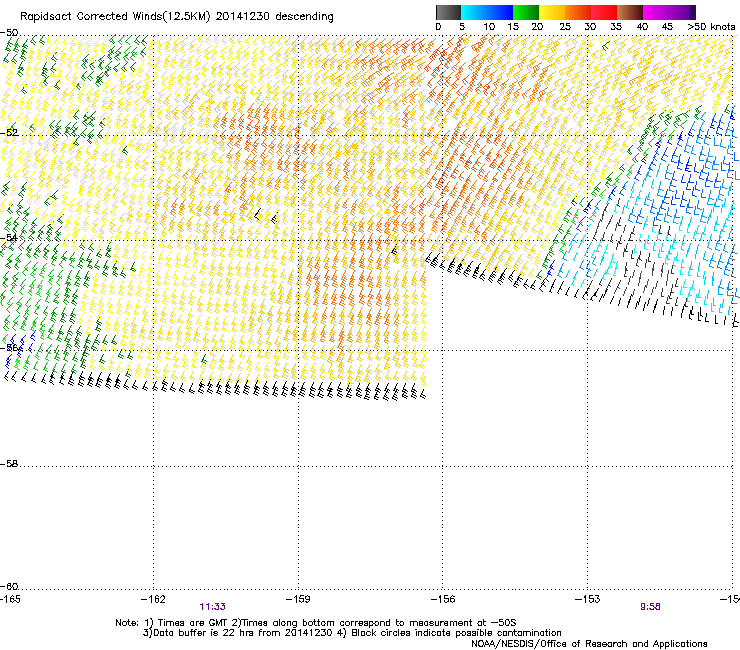Image resolution: width=740 pixels, height=650 pixels.
Task: Click the brown 35-40 knots legend swatch
Action: pyautogui.click(x=630, y=12)
